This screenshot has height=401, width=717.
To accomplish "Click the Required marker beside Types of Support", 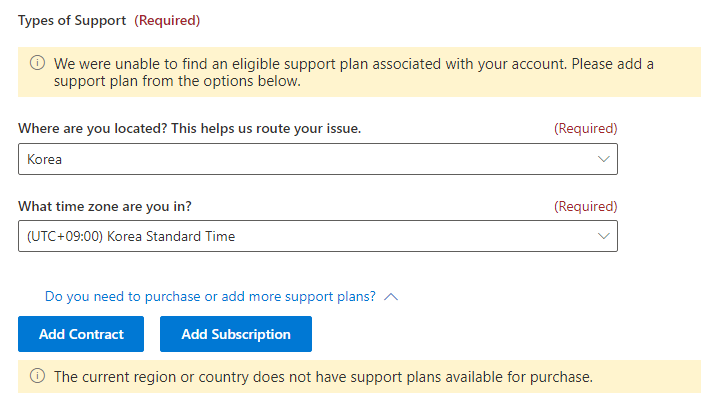I will (167, 20).
